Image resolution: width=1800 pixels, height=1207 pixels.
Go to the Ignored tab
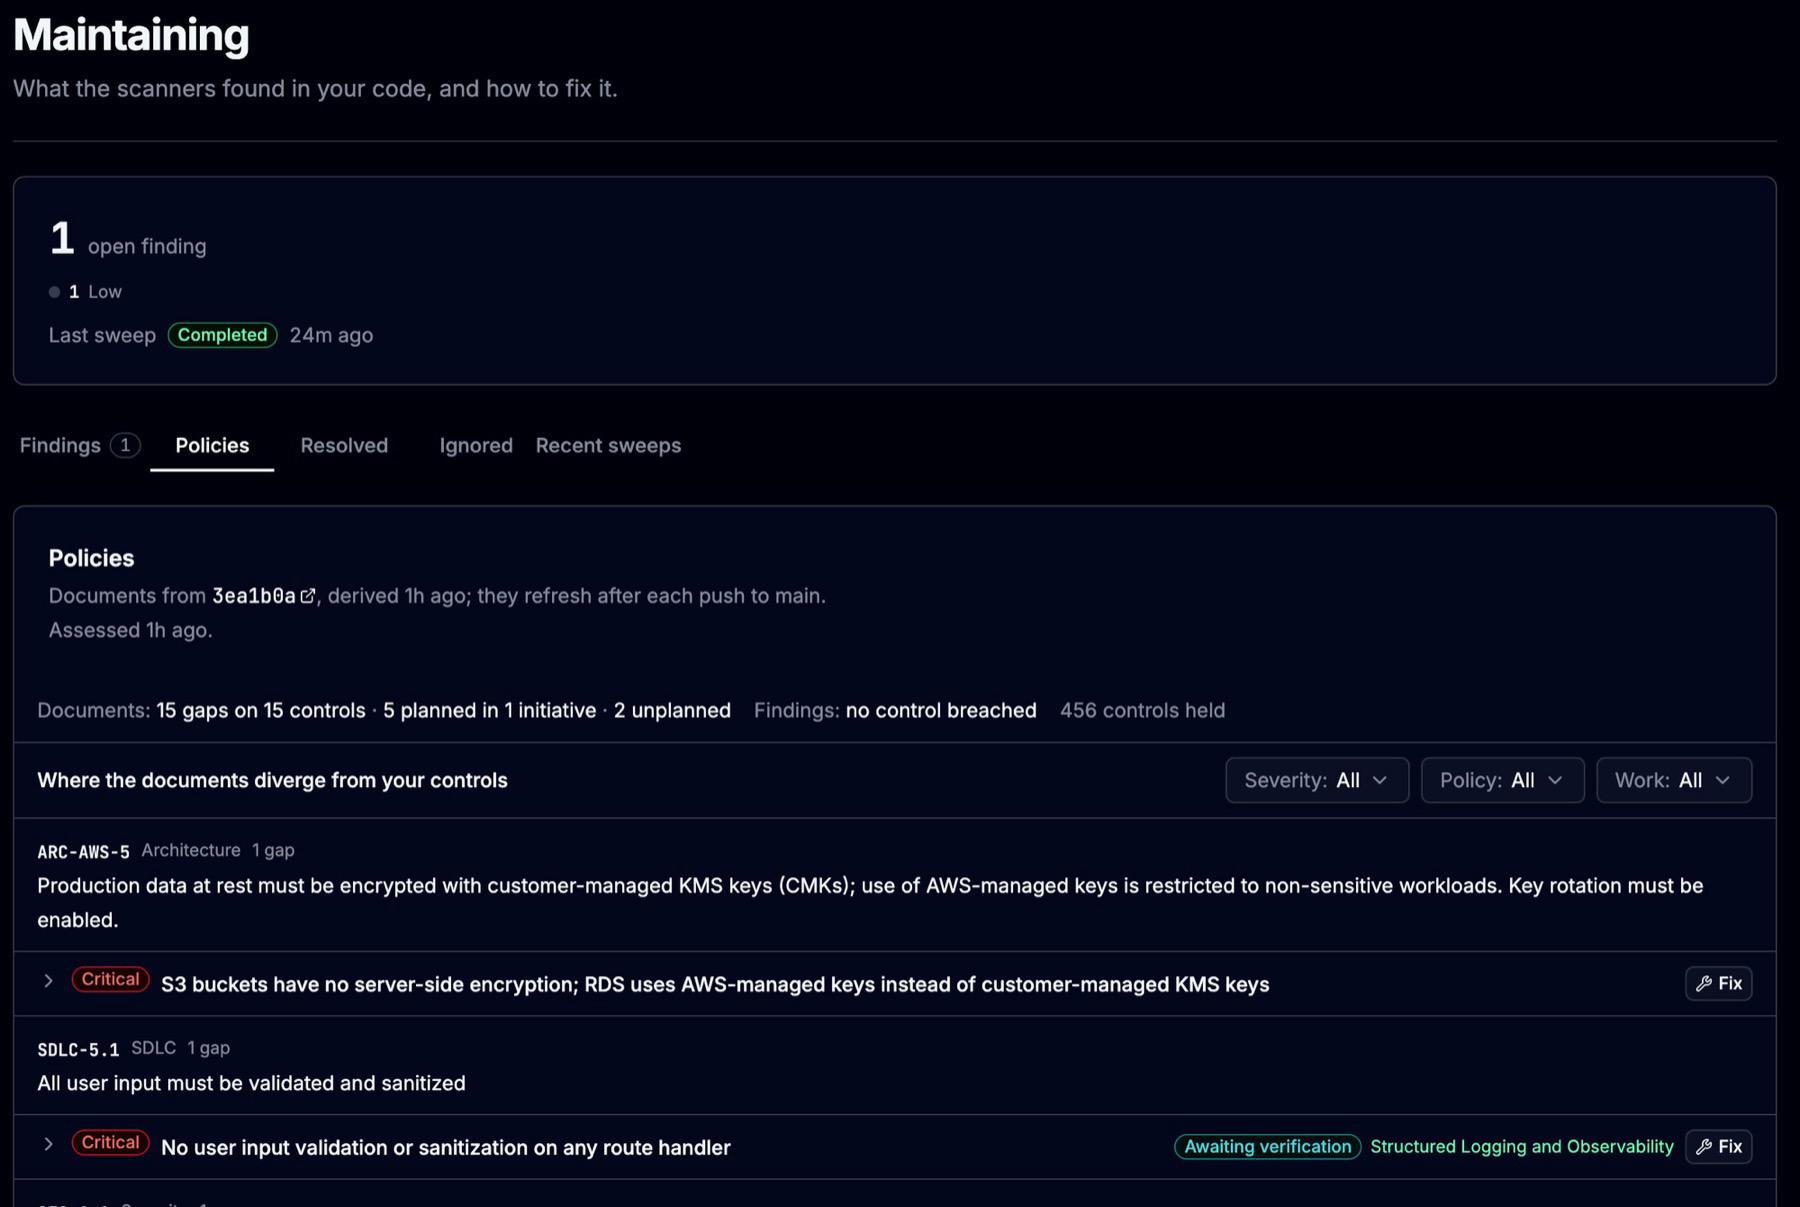[476, 445]
